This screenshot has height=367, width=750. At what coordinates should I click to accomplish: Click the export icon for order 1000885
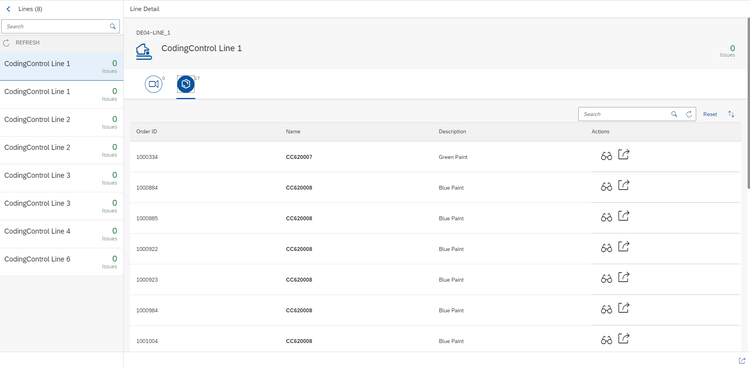(623, 216)
